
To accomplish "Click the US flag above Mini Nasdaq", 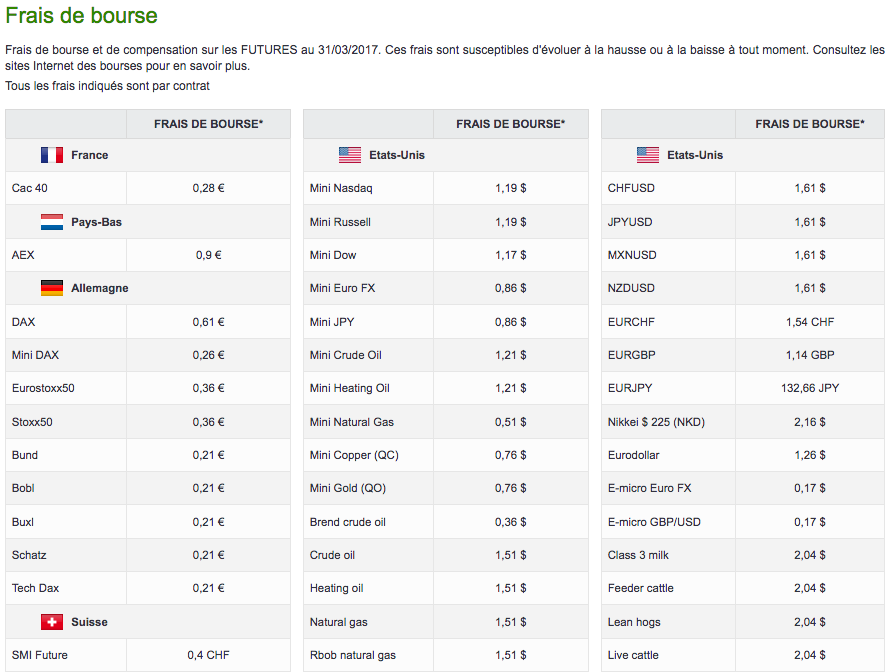I will [350, 155].
